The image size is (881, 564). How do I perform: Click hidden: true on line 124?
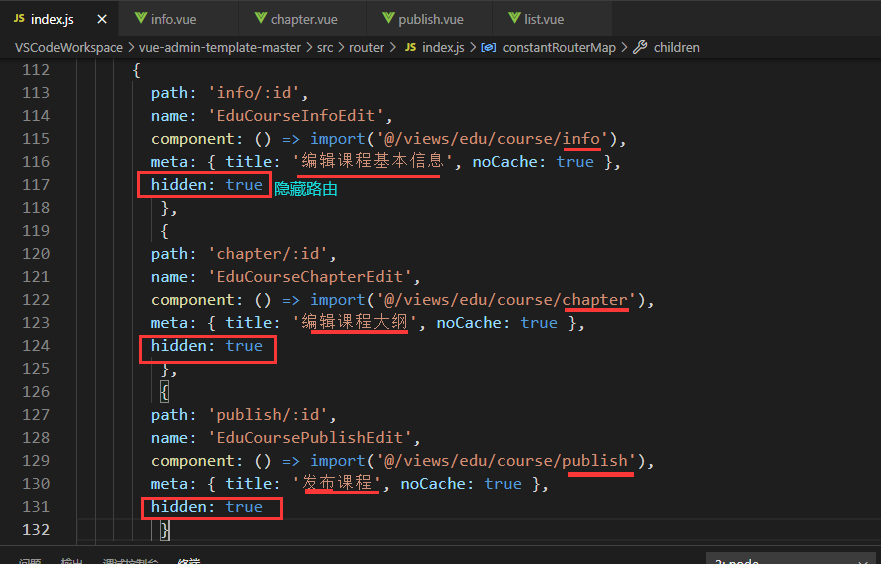(x=206, y=346)
